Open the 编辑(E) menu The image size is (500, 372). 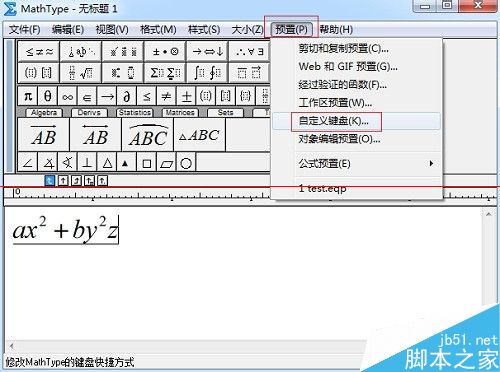pos(68,29)
